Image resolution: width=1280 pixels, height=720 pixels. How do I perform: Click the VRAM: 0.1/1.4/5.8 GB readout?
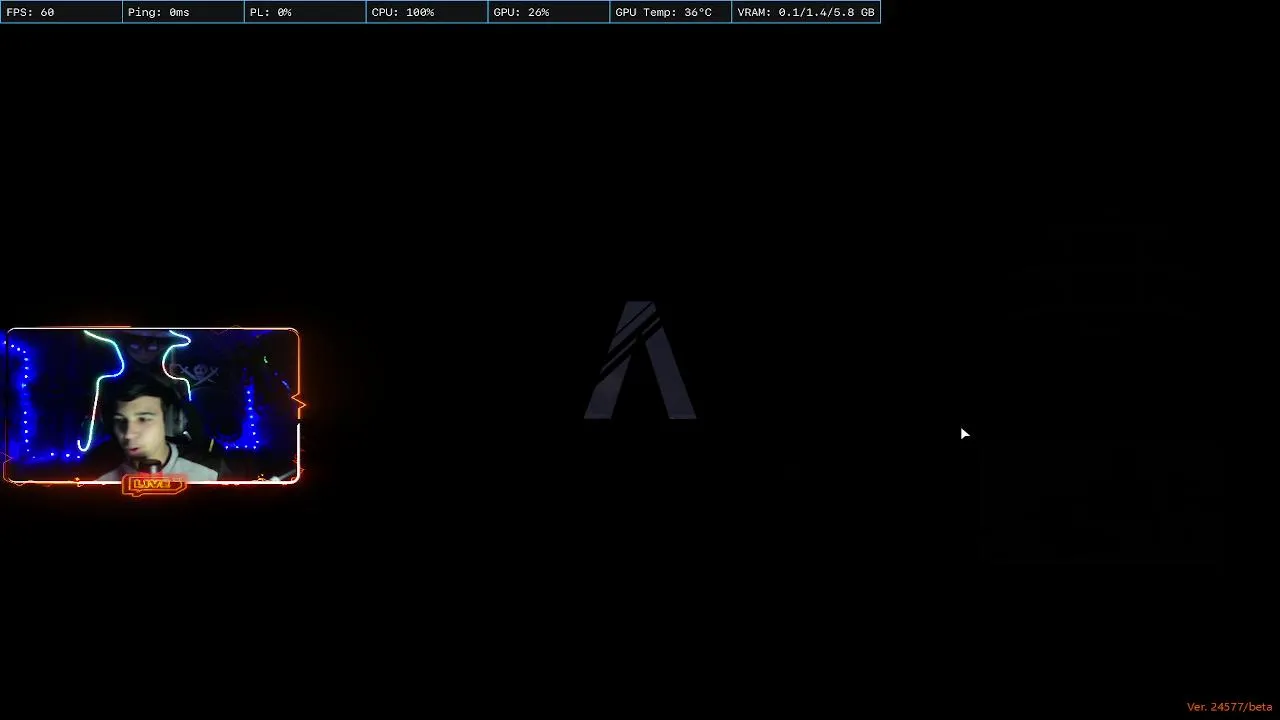click(x=806, y=12)
